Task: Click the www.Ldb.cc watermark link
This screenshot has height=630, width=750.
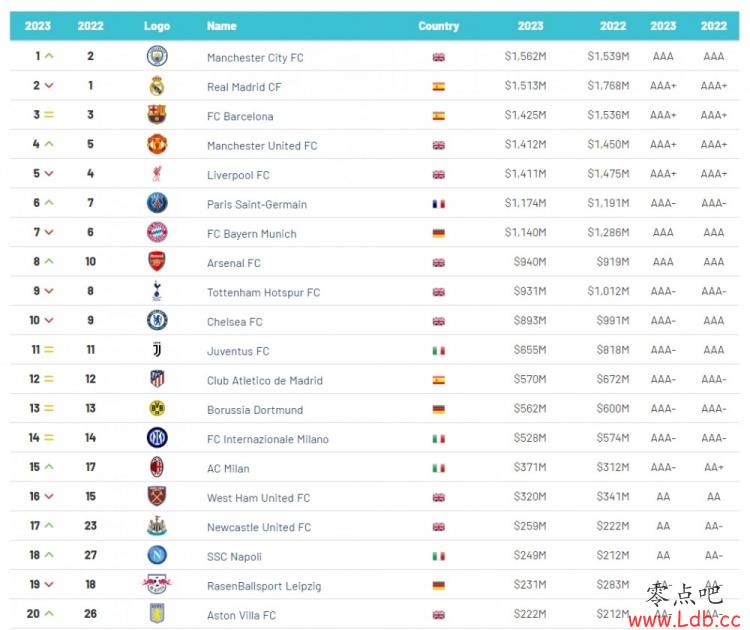Action: coord(684,620)
